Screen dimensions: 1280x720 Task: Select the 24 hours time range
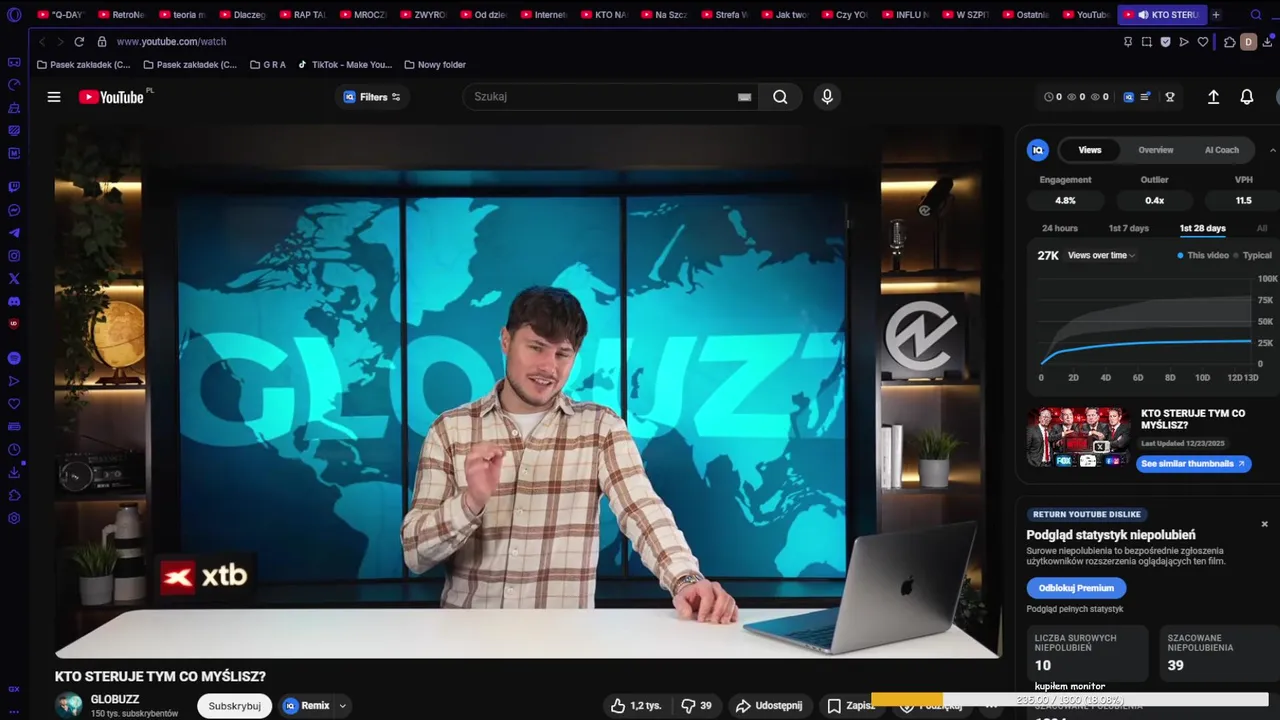click(x=1060, y=228)
